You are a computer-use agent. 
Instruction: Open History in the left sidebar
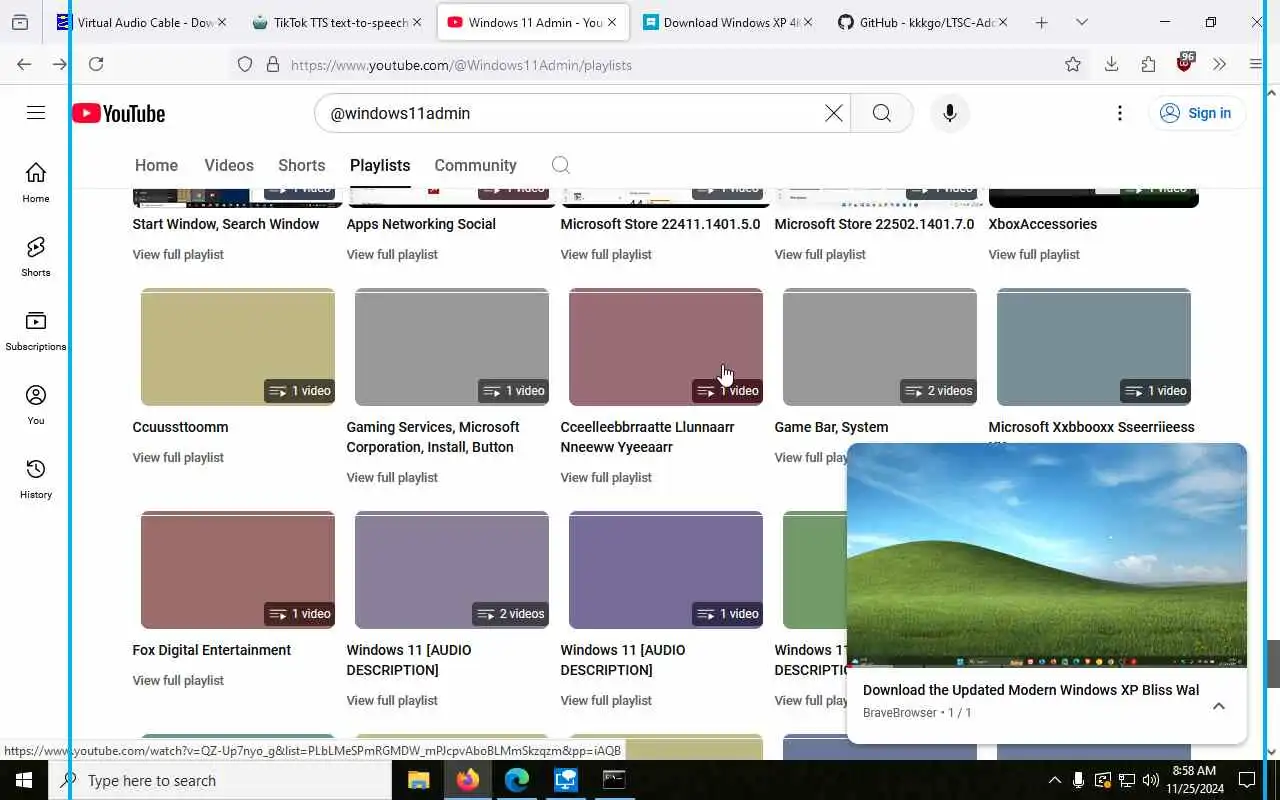click(x=36, y=478)
